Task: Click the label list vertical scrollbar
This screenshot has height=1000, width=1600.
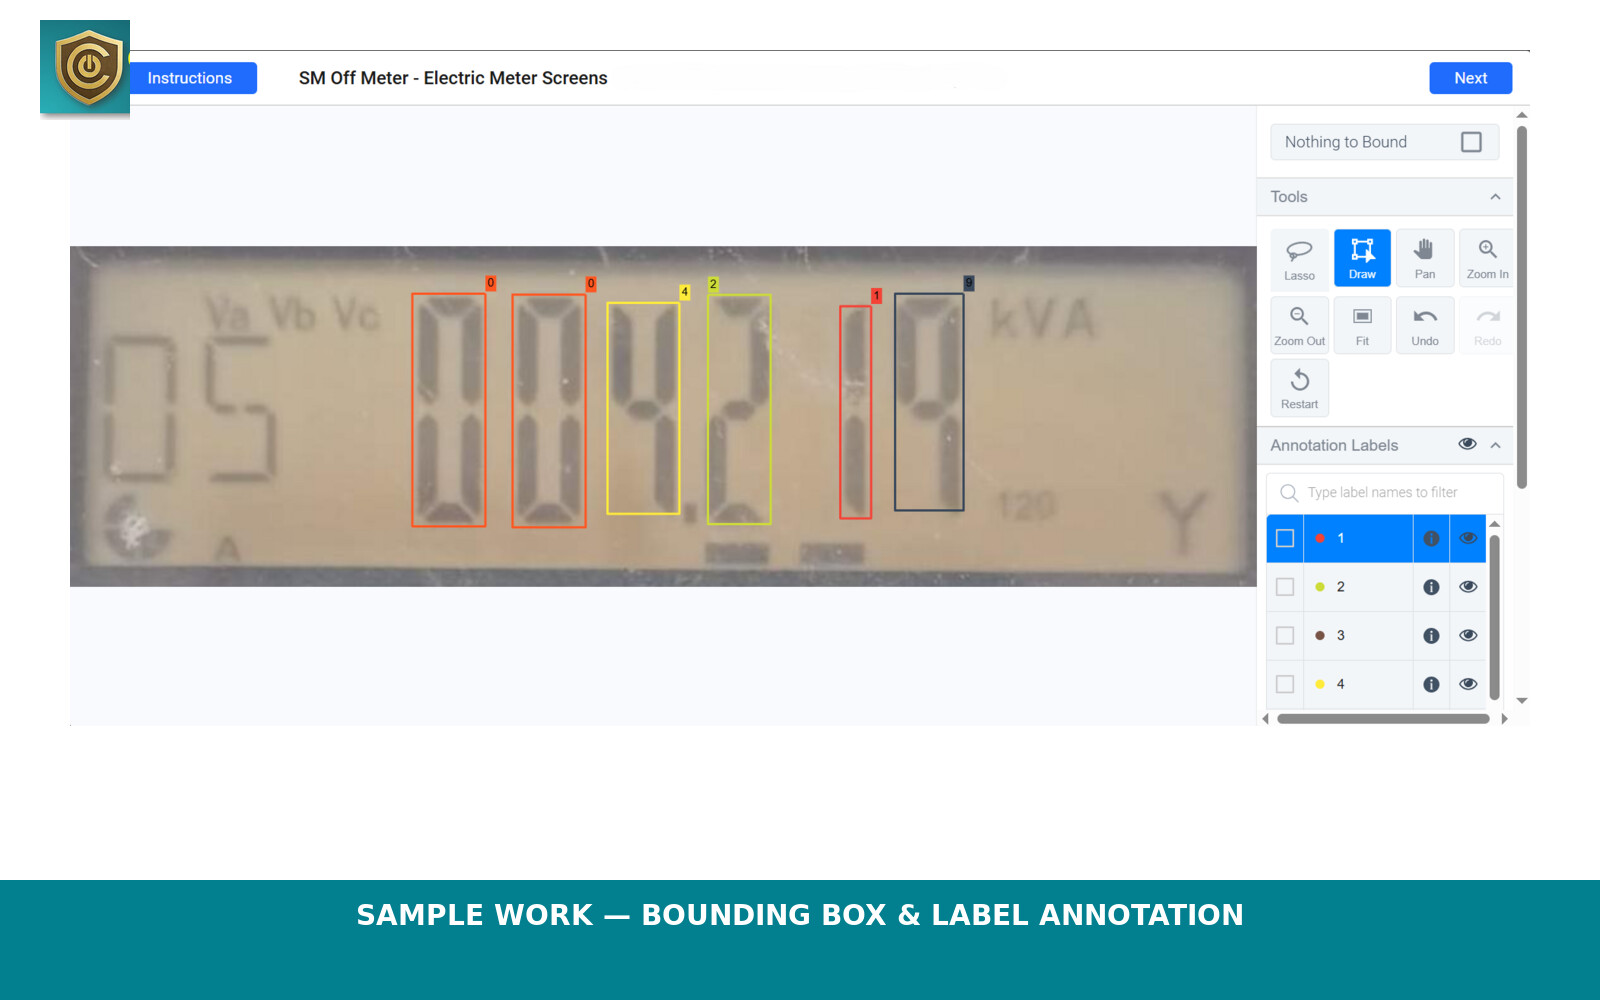Action: [1494, 617]
